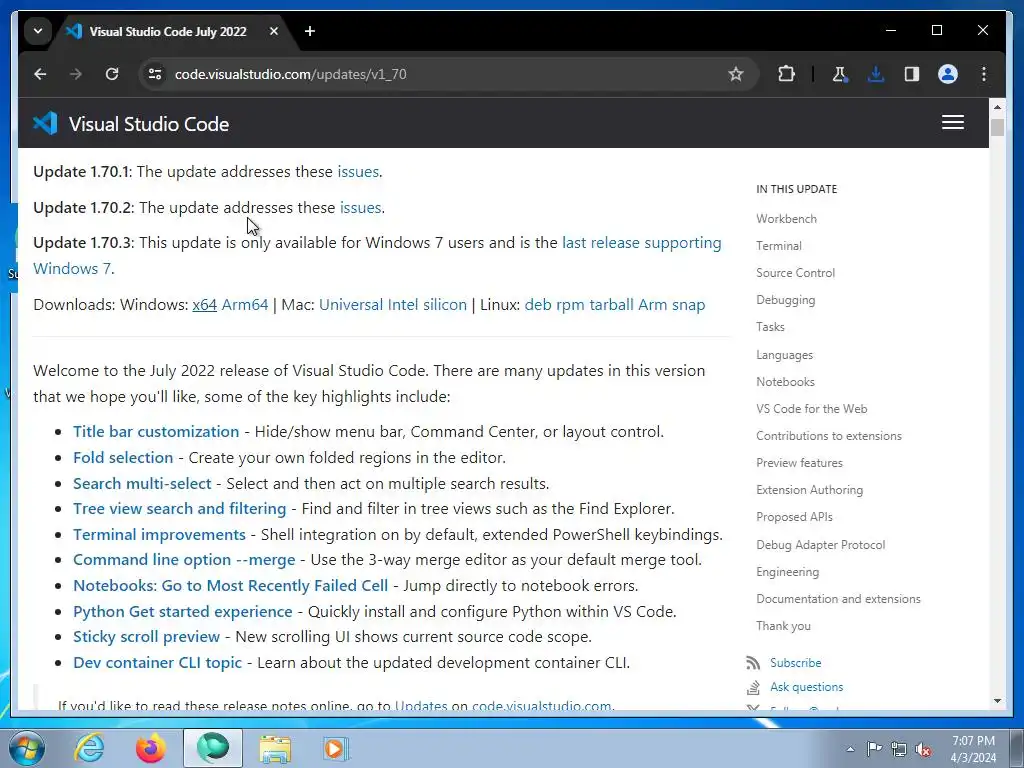Download the Windows Arm64 build
Image resolution: width=1024 pixels, height=768 pixels.
point(245,305)
